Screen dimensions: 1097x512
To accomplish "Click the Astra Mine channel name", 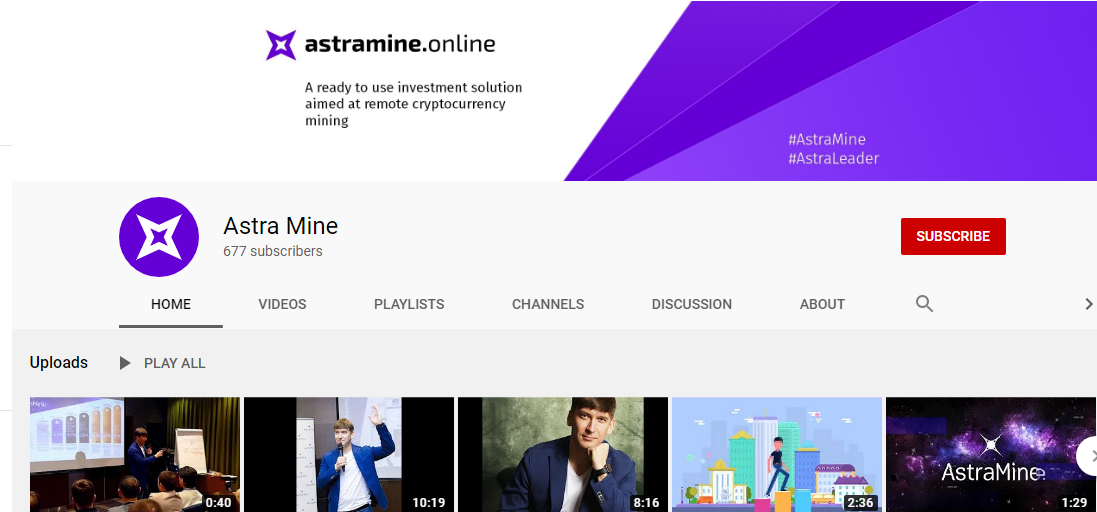I will point(281,226).
